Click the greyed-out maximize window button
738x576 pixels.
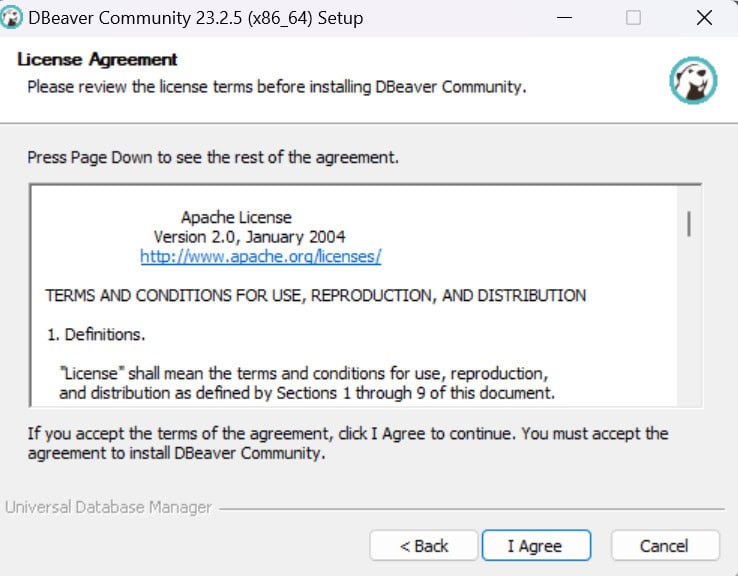click(x=633, y=18)
